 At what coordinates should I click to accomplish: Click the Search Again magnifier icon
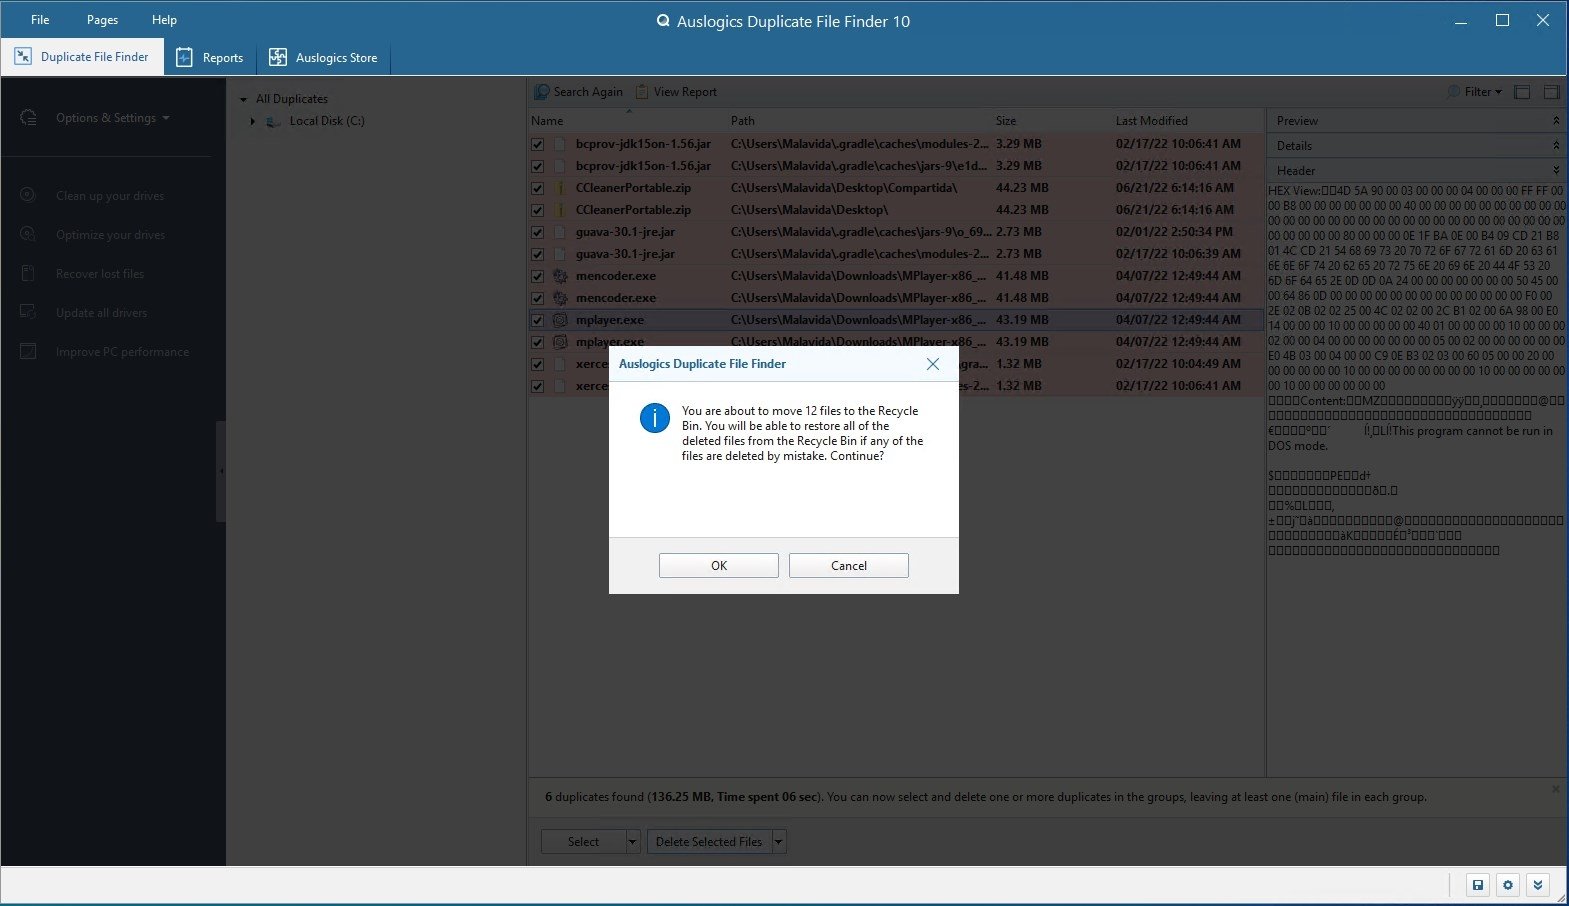pyautogui.click(x=542, y=92)
